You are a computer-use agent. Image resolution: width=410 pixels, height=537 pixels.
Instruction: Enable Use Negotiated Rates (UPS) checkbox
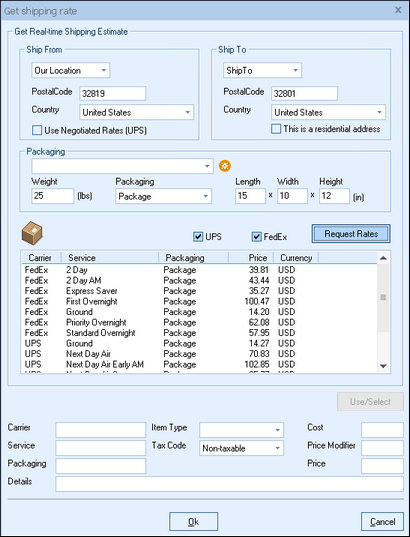pos(37,130)
